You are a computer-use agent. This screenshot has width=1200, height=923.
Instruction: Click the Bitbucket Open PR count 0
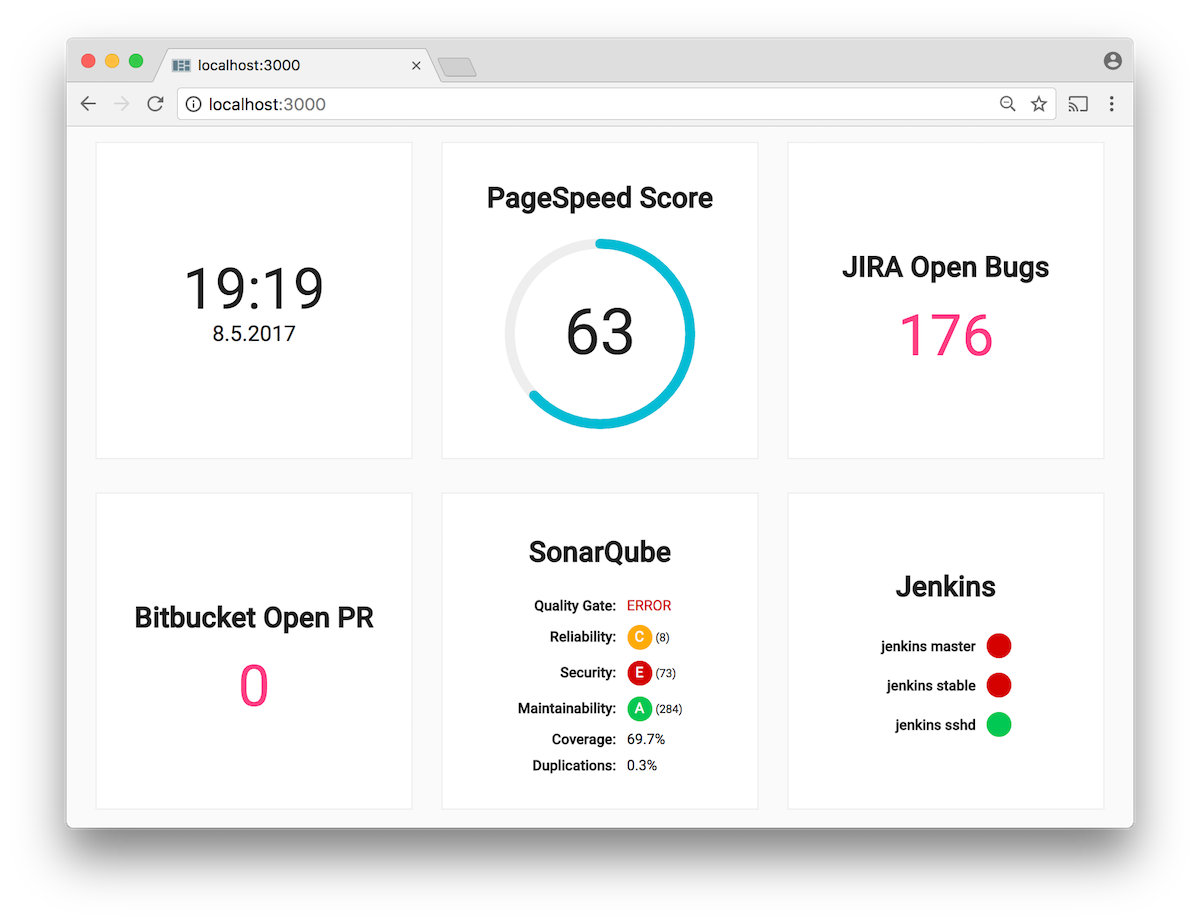tap(253, 684)
